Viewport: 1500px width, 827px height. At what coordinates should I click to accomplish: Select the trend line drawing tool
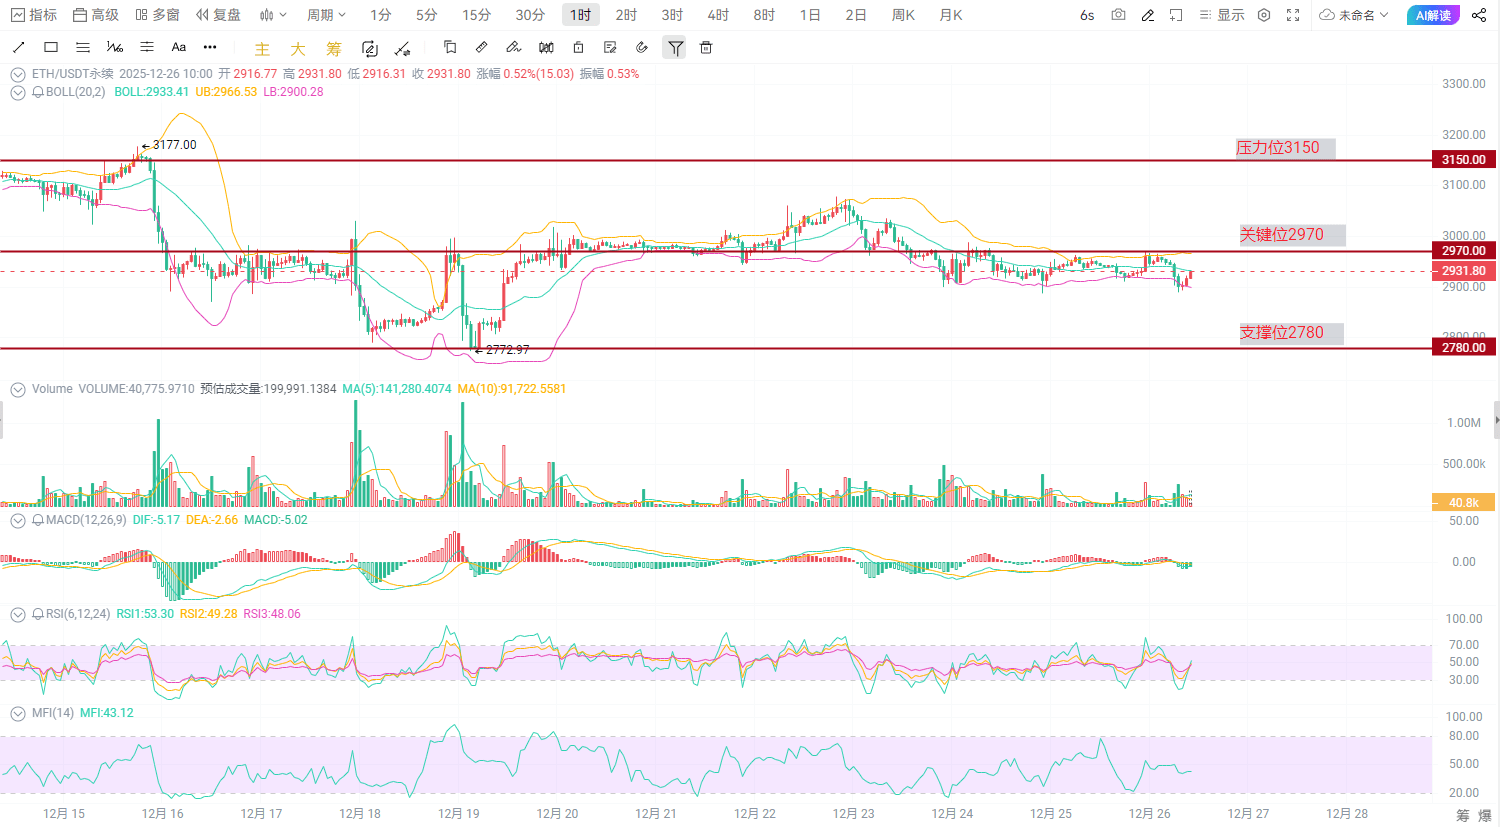coord(19,47)
